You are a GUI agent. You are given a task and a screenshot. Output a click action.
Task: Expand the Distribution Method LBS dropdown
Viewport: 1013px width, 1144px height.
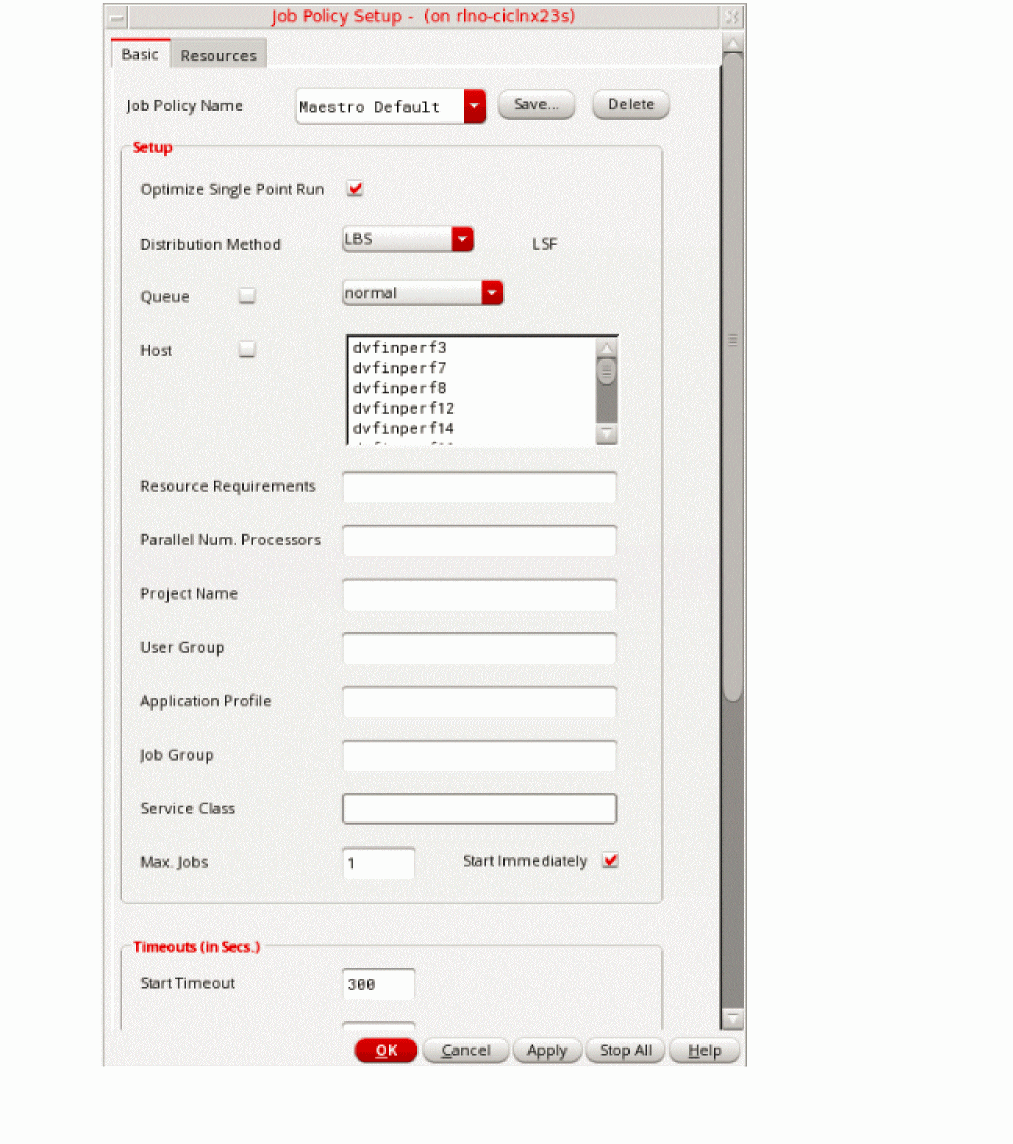pos(462,239)
